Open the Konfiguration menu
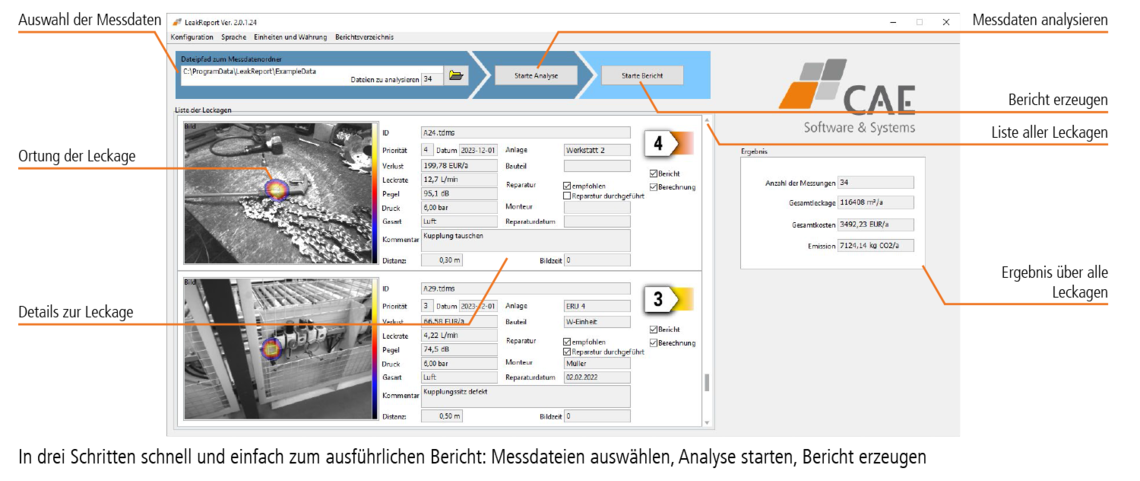Image resolution: width=1140 pixels, height=481 pixels. pyautogui.click(x=192, y=37)
